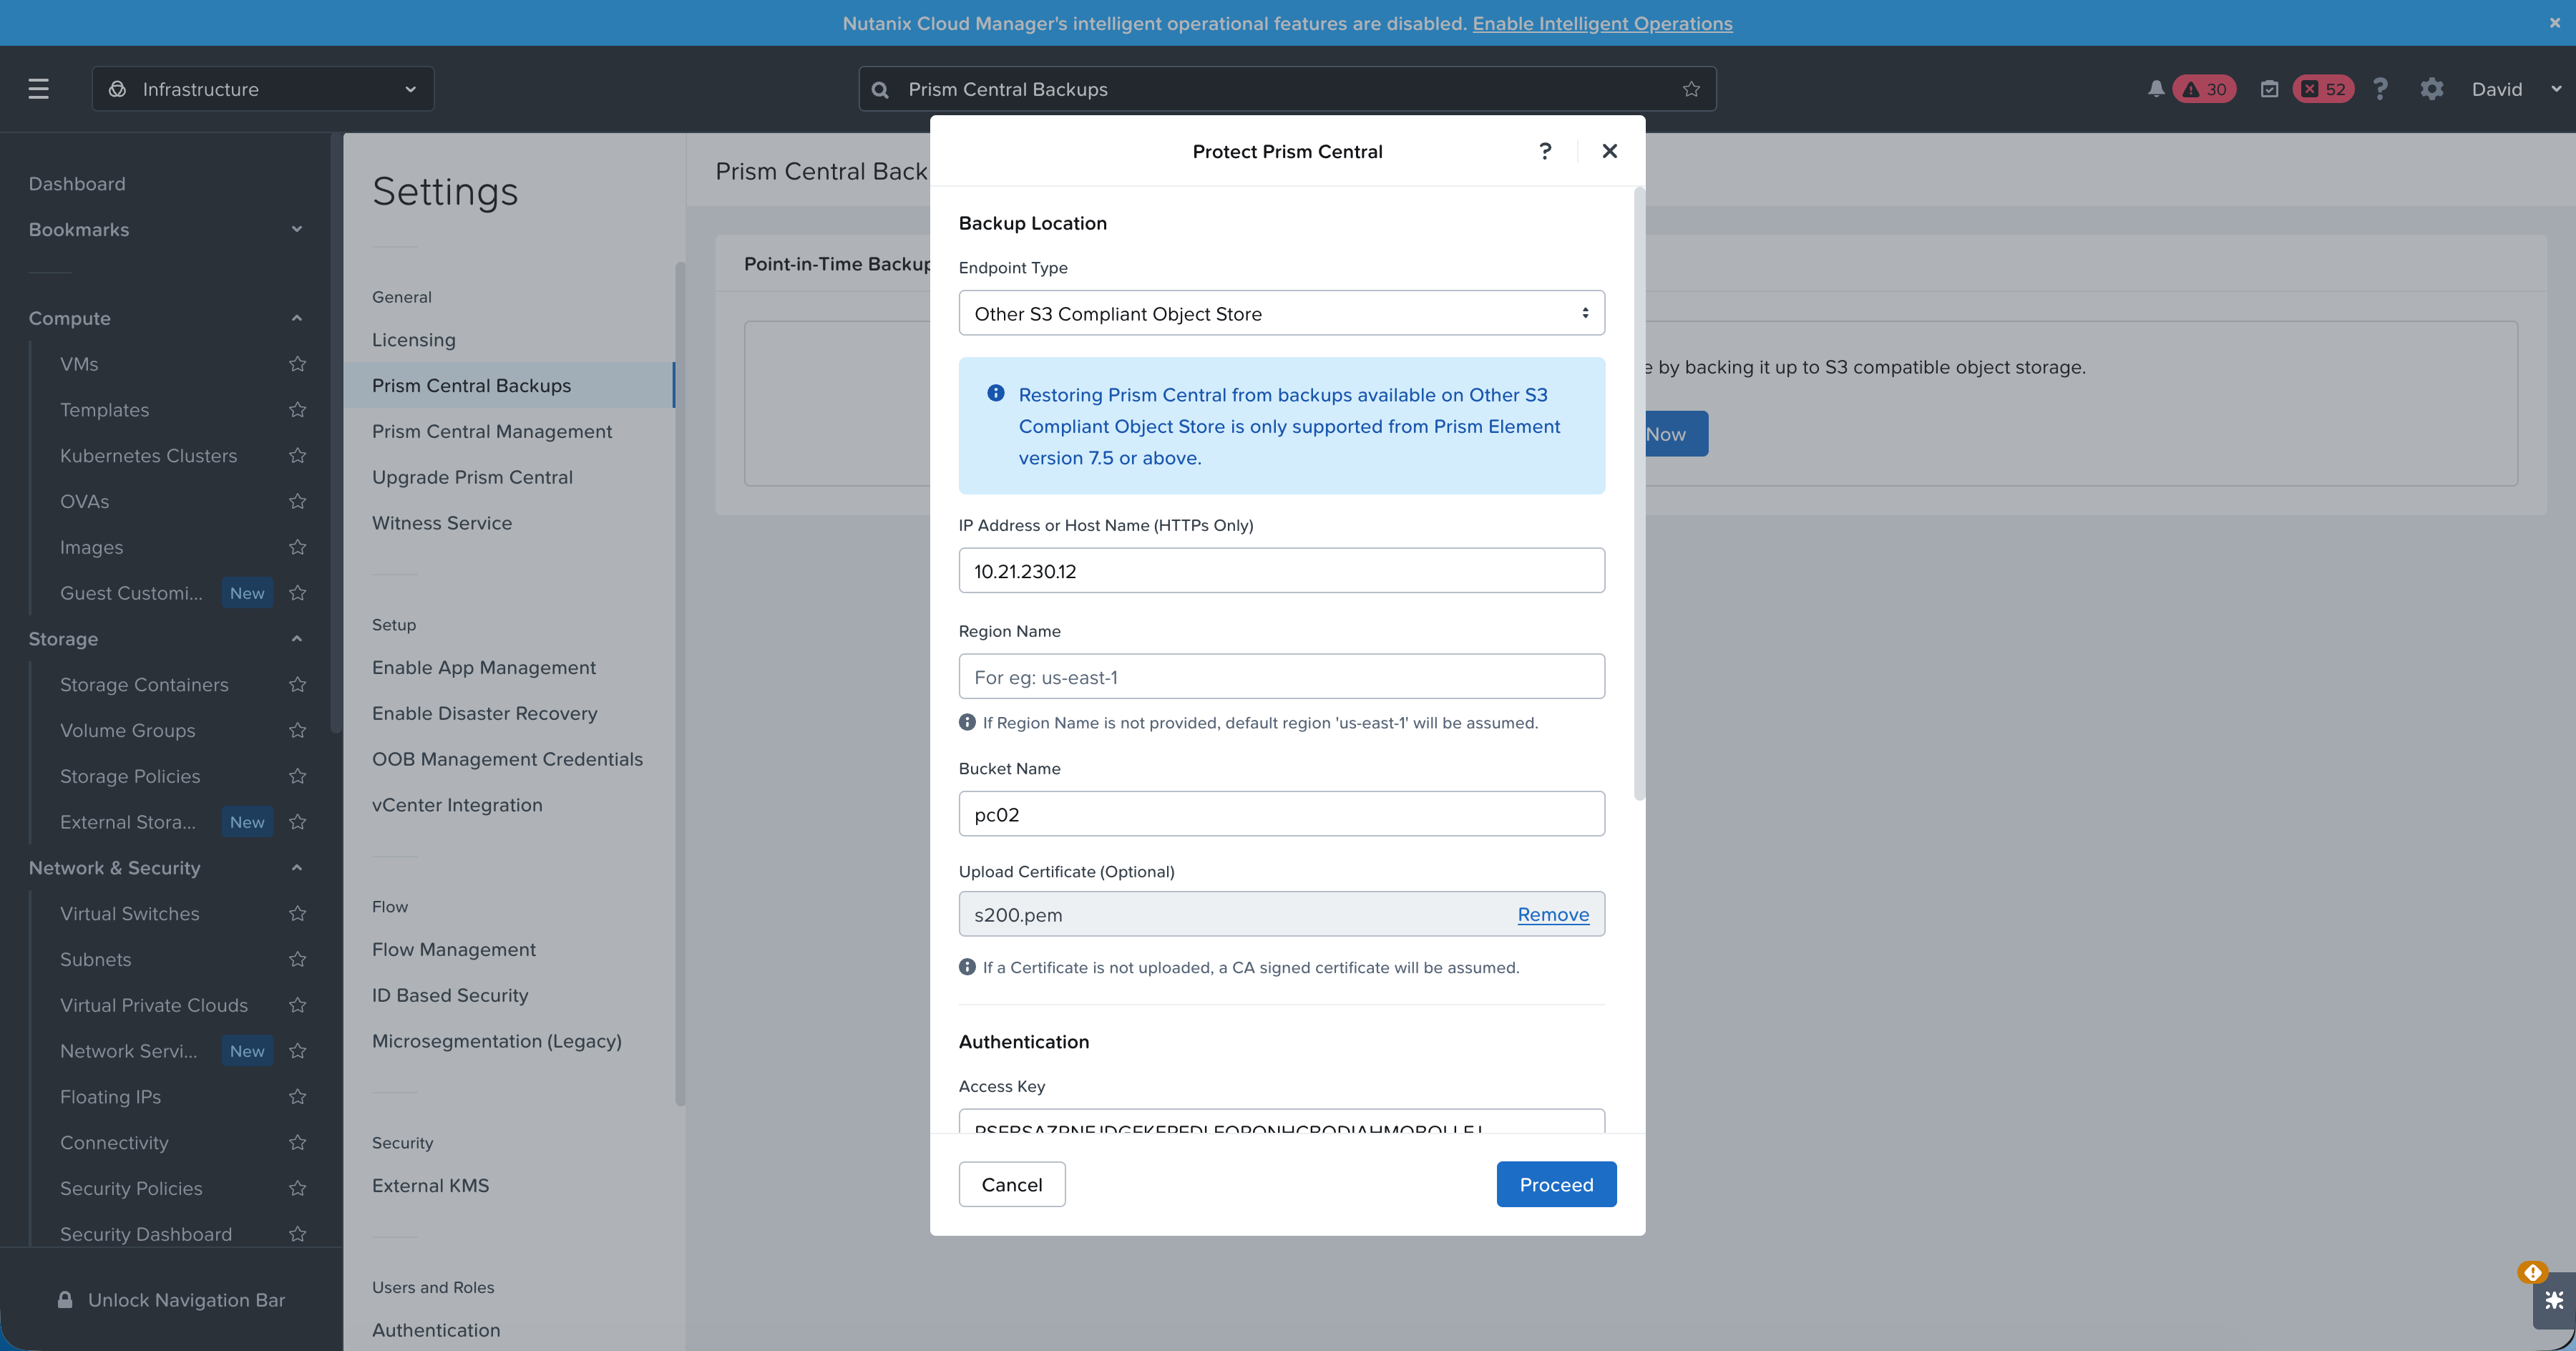
Task: Open Prism Central Management settings
Action: pos(491,431)
